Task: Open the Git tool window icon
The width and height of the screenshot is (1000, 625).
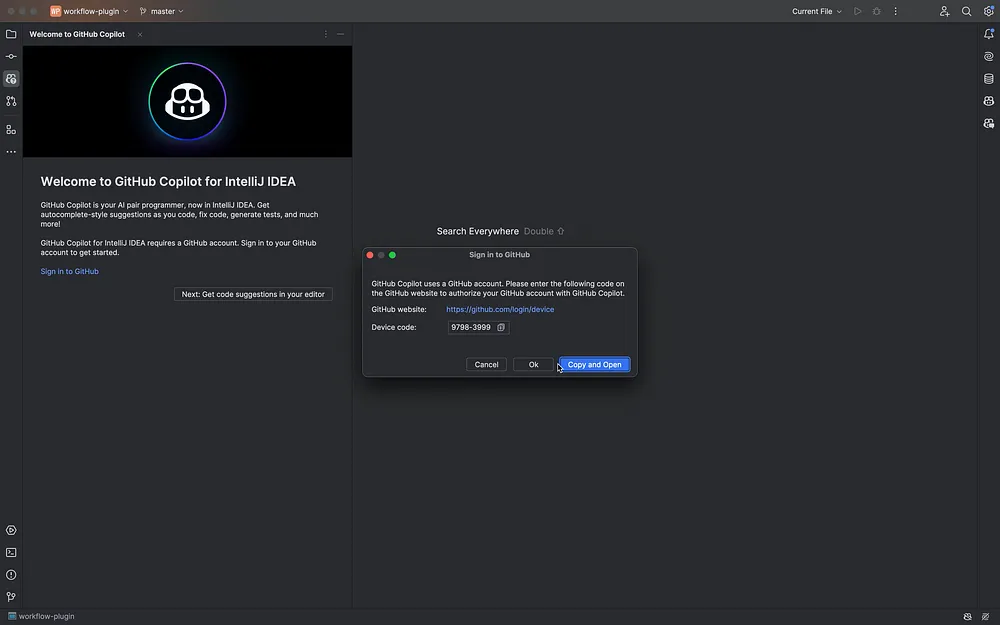Action: (x=11, y=597)
